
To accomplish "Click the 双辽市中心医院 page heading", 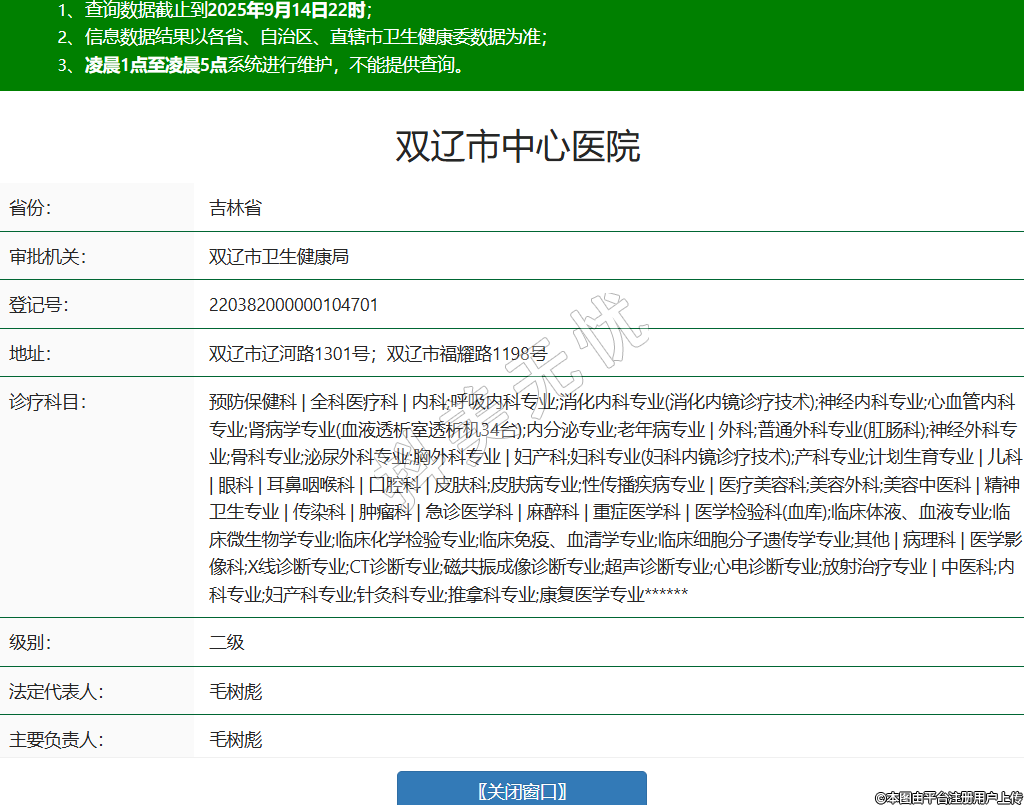I will [517, 147].
